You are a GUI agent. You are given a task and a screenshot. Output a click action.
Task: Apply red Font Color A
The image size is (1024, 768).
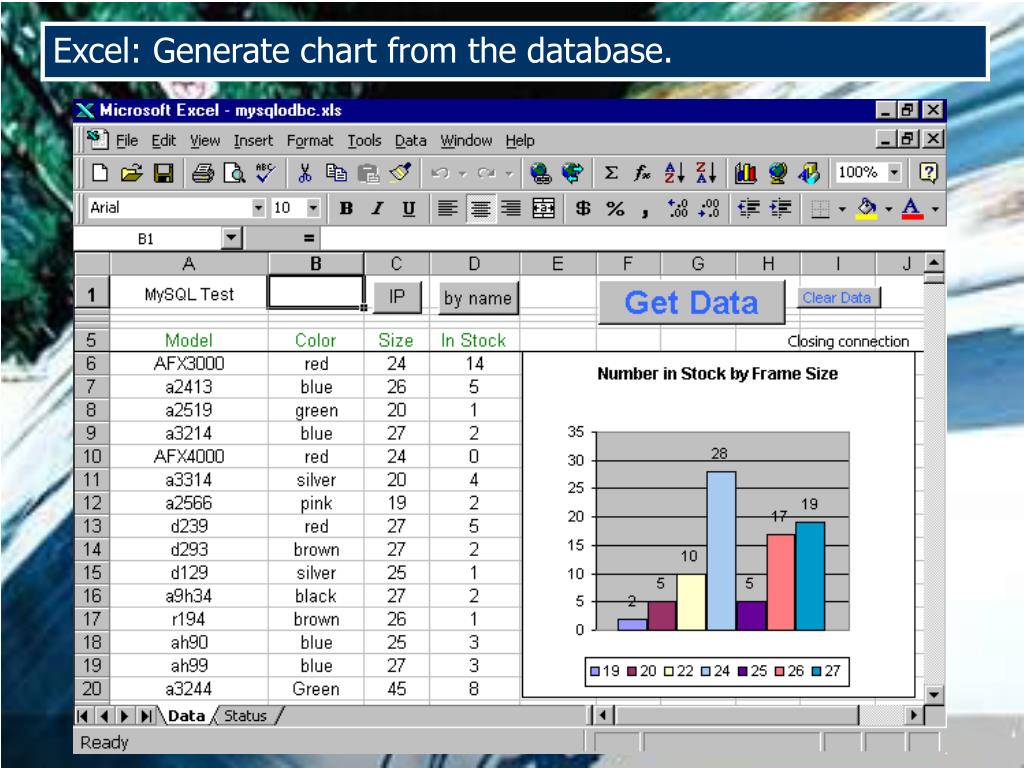coord(912,209)
